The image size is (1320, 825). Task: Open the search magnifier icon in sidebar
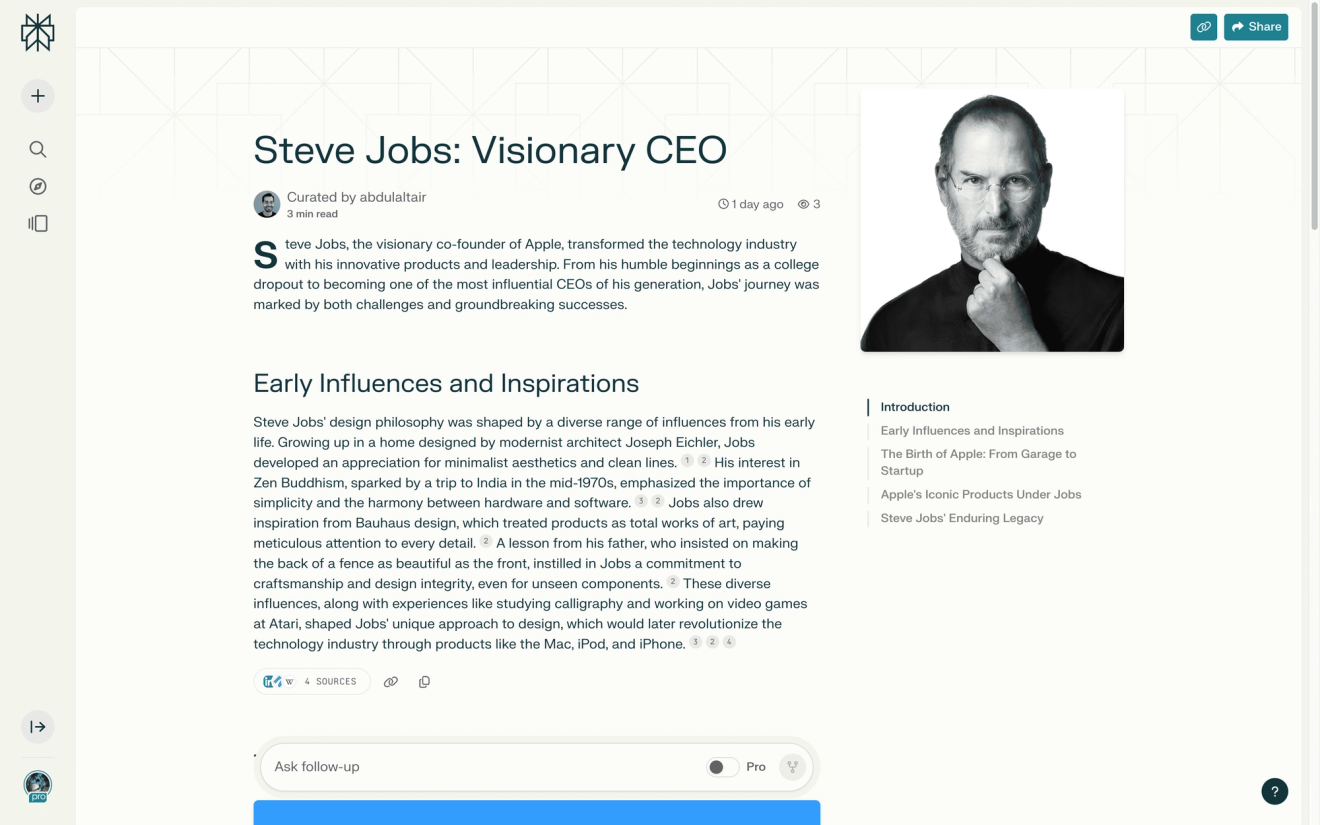click(x=38, y=149)
